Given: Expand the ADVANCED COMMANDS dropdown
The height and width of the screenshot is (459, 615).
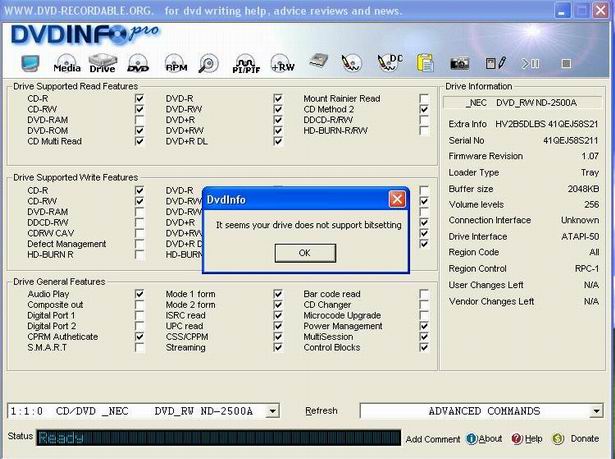Looking at the screenshot, I should click(x=481, y=411).
